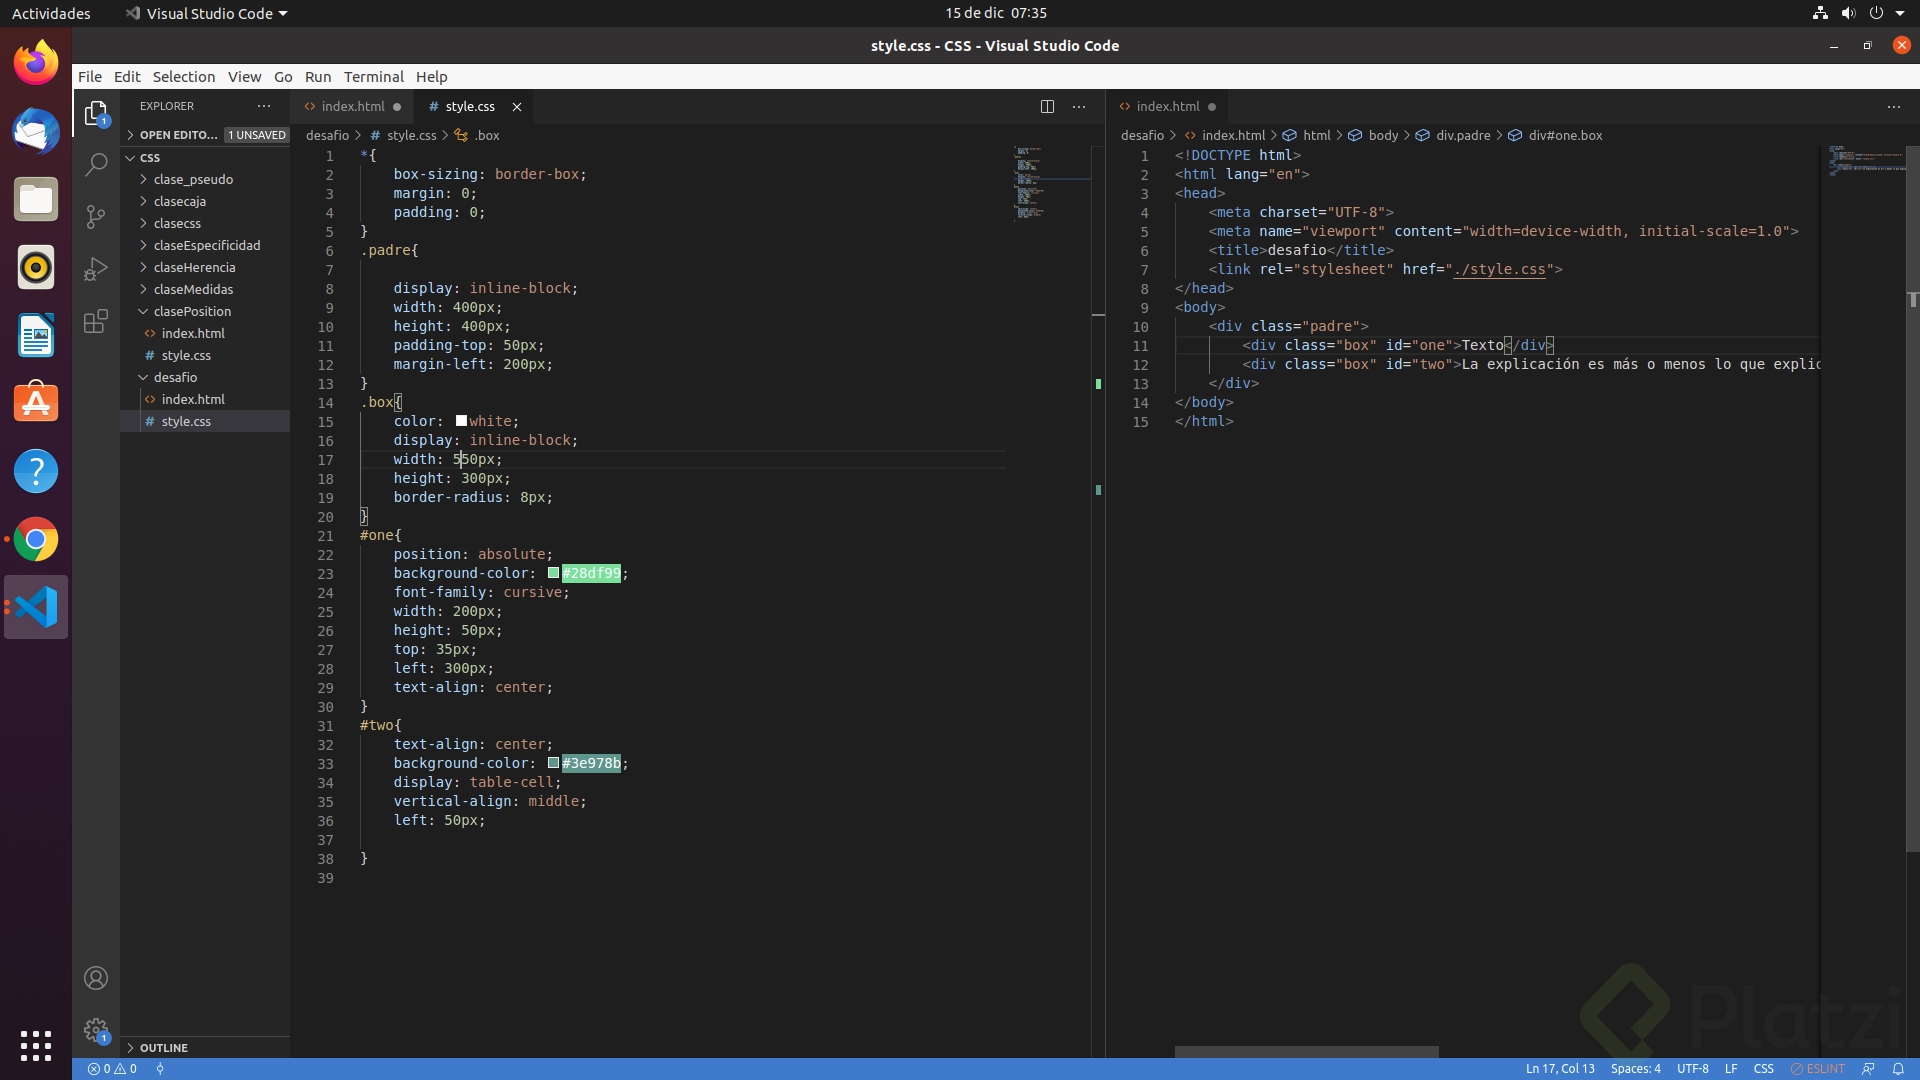Open the Selection menu
This screenshot has width=1920, height=1080.
click(x=184, y=76)
